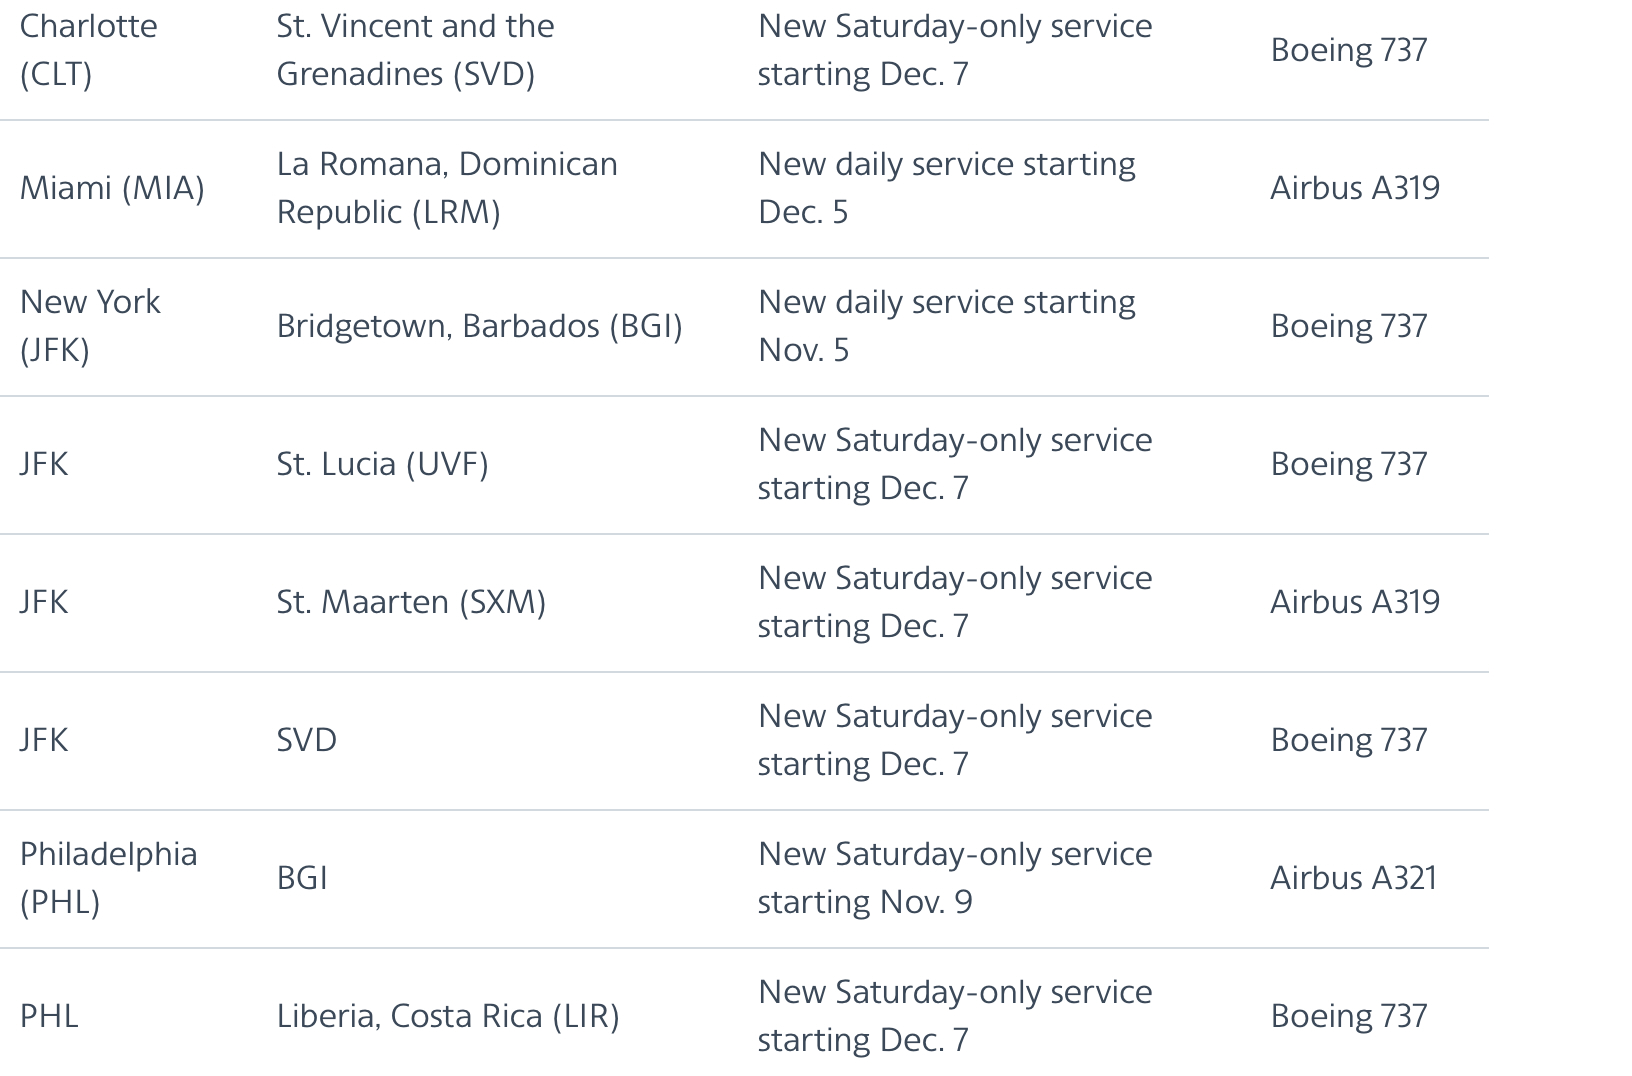Click St. Maarten (SXM) destination cell

[x=412, y=602]
